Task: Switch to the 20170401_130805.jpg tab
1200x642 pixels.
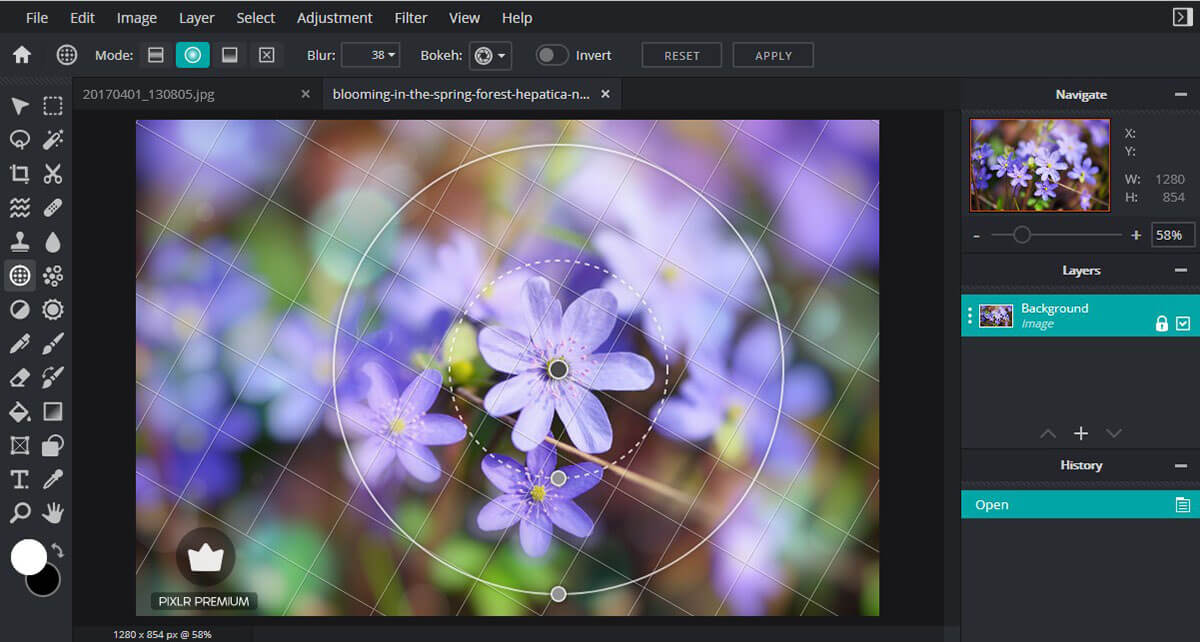Action: (149, 94)
